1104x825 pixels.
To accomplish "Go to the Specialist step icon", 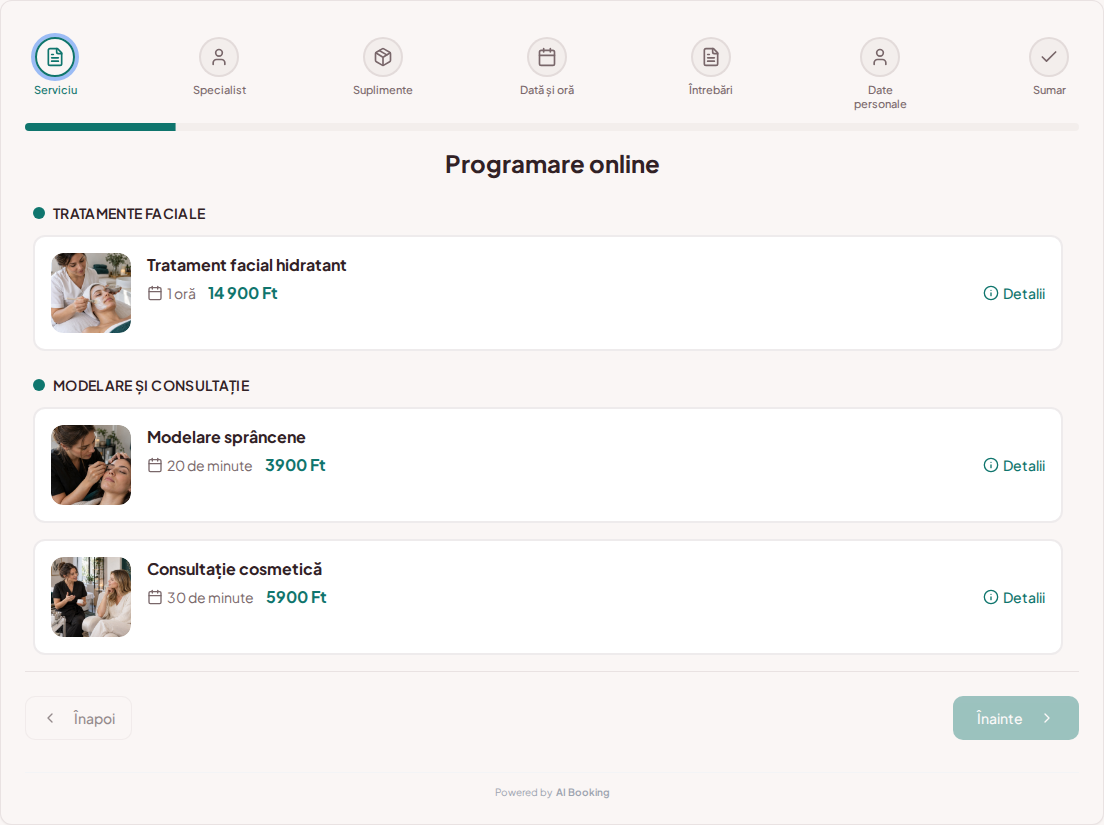I will pos(219,57).
